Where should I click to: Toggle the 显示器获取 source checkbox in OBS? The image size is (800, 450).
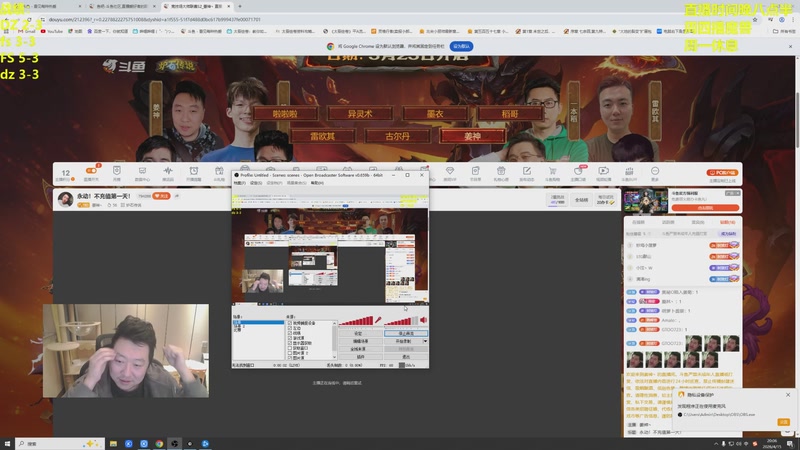coord(290,343)
